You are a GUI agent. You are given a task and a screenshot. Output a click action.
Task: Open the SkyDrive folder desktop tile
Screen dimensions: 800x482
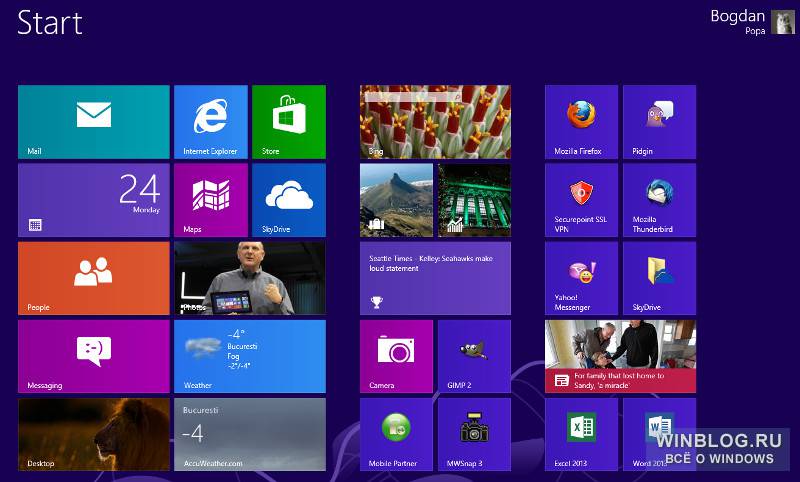[x=660, y=278]
